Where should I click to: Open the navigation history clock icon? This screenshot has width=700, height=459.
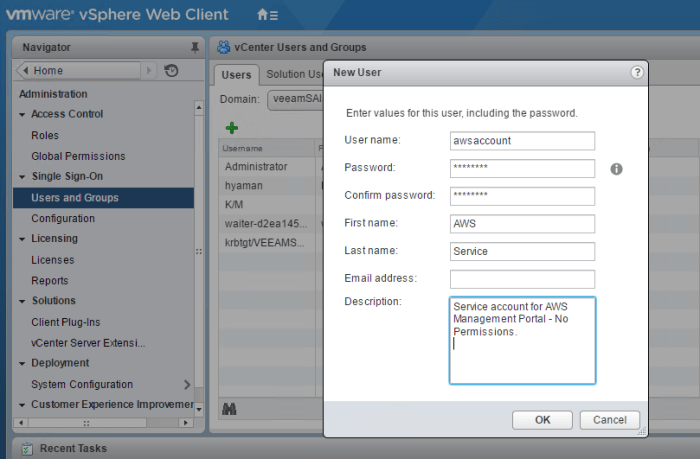171,71
